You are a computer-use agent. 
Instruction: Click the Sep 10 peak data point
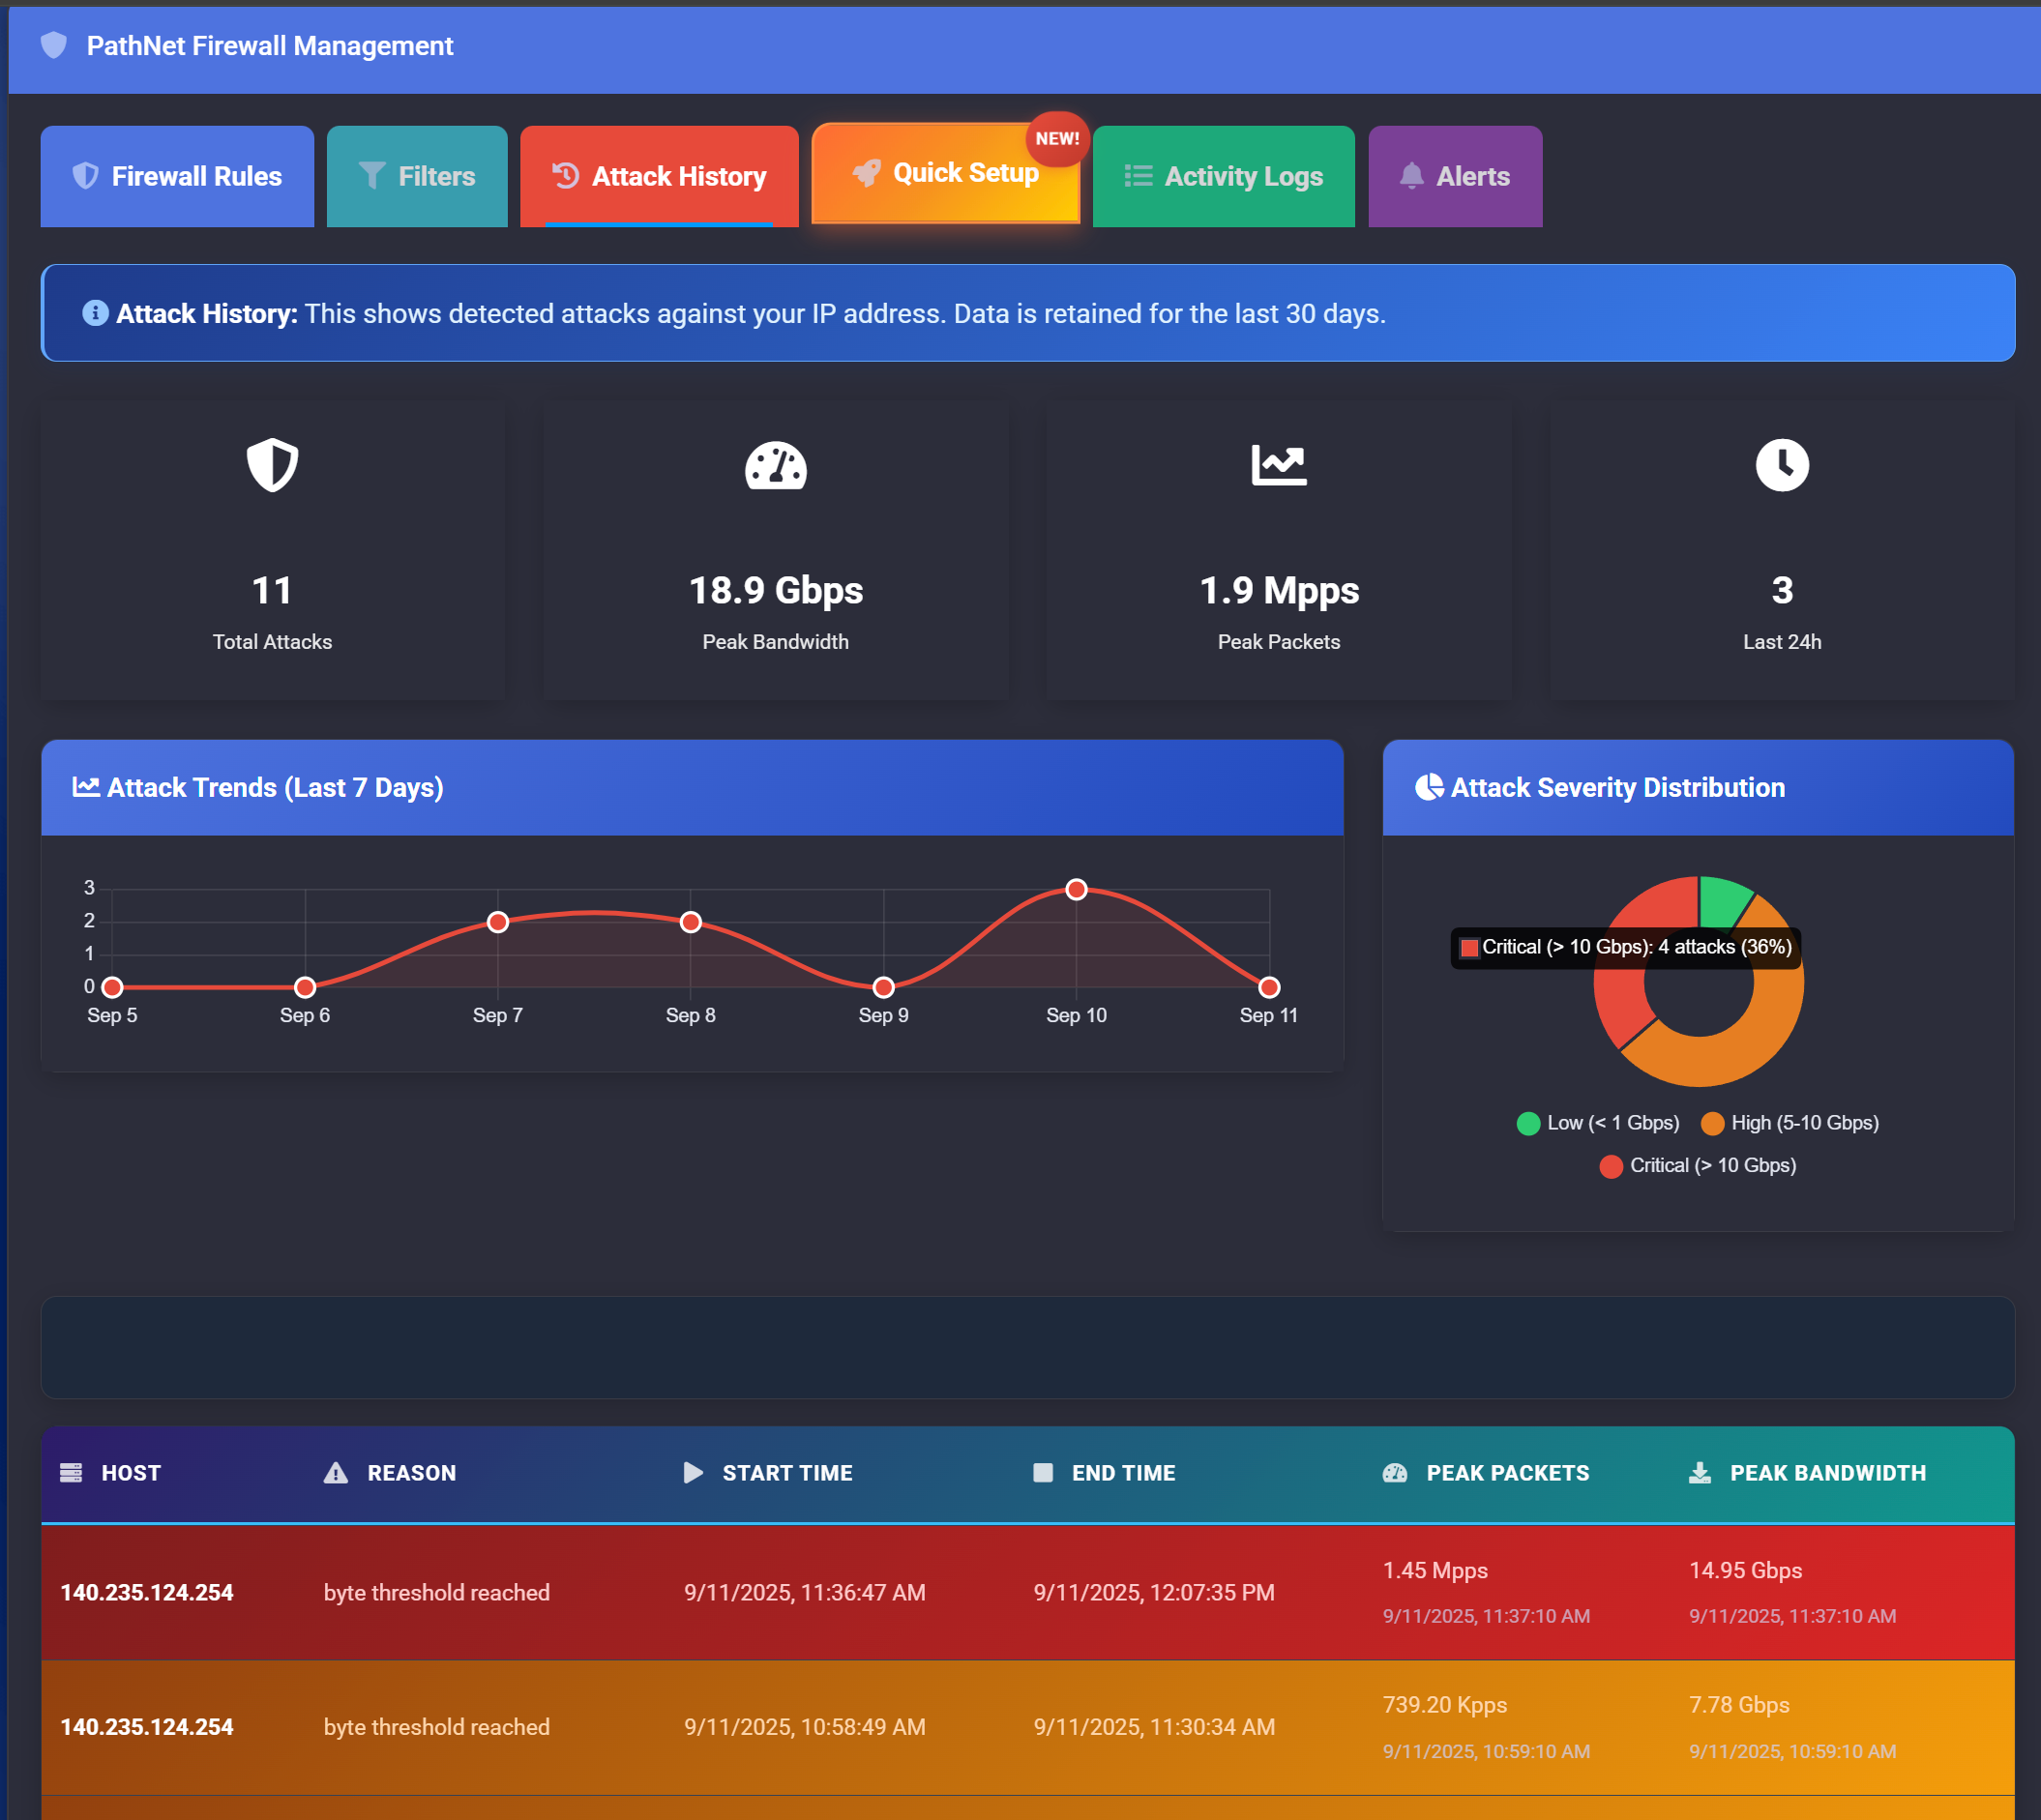1076,889
